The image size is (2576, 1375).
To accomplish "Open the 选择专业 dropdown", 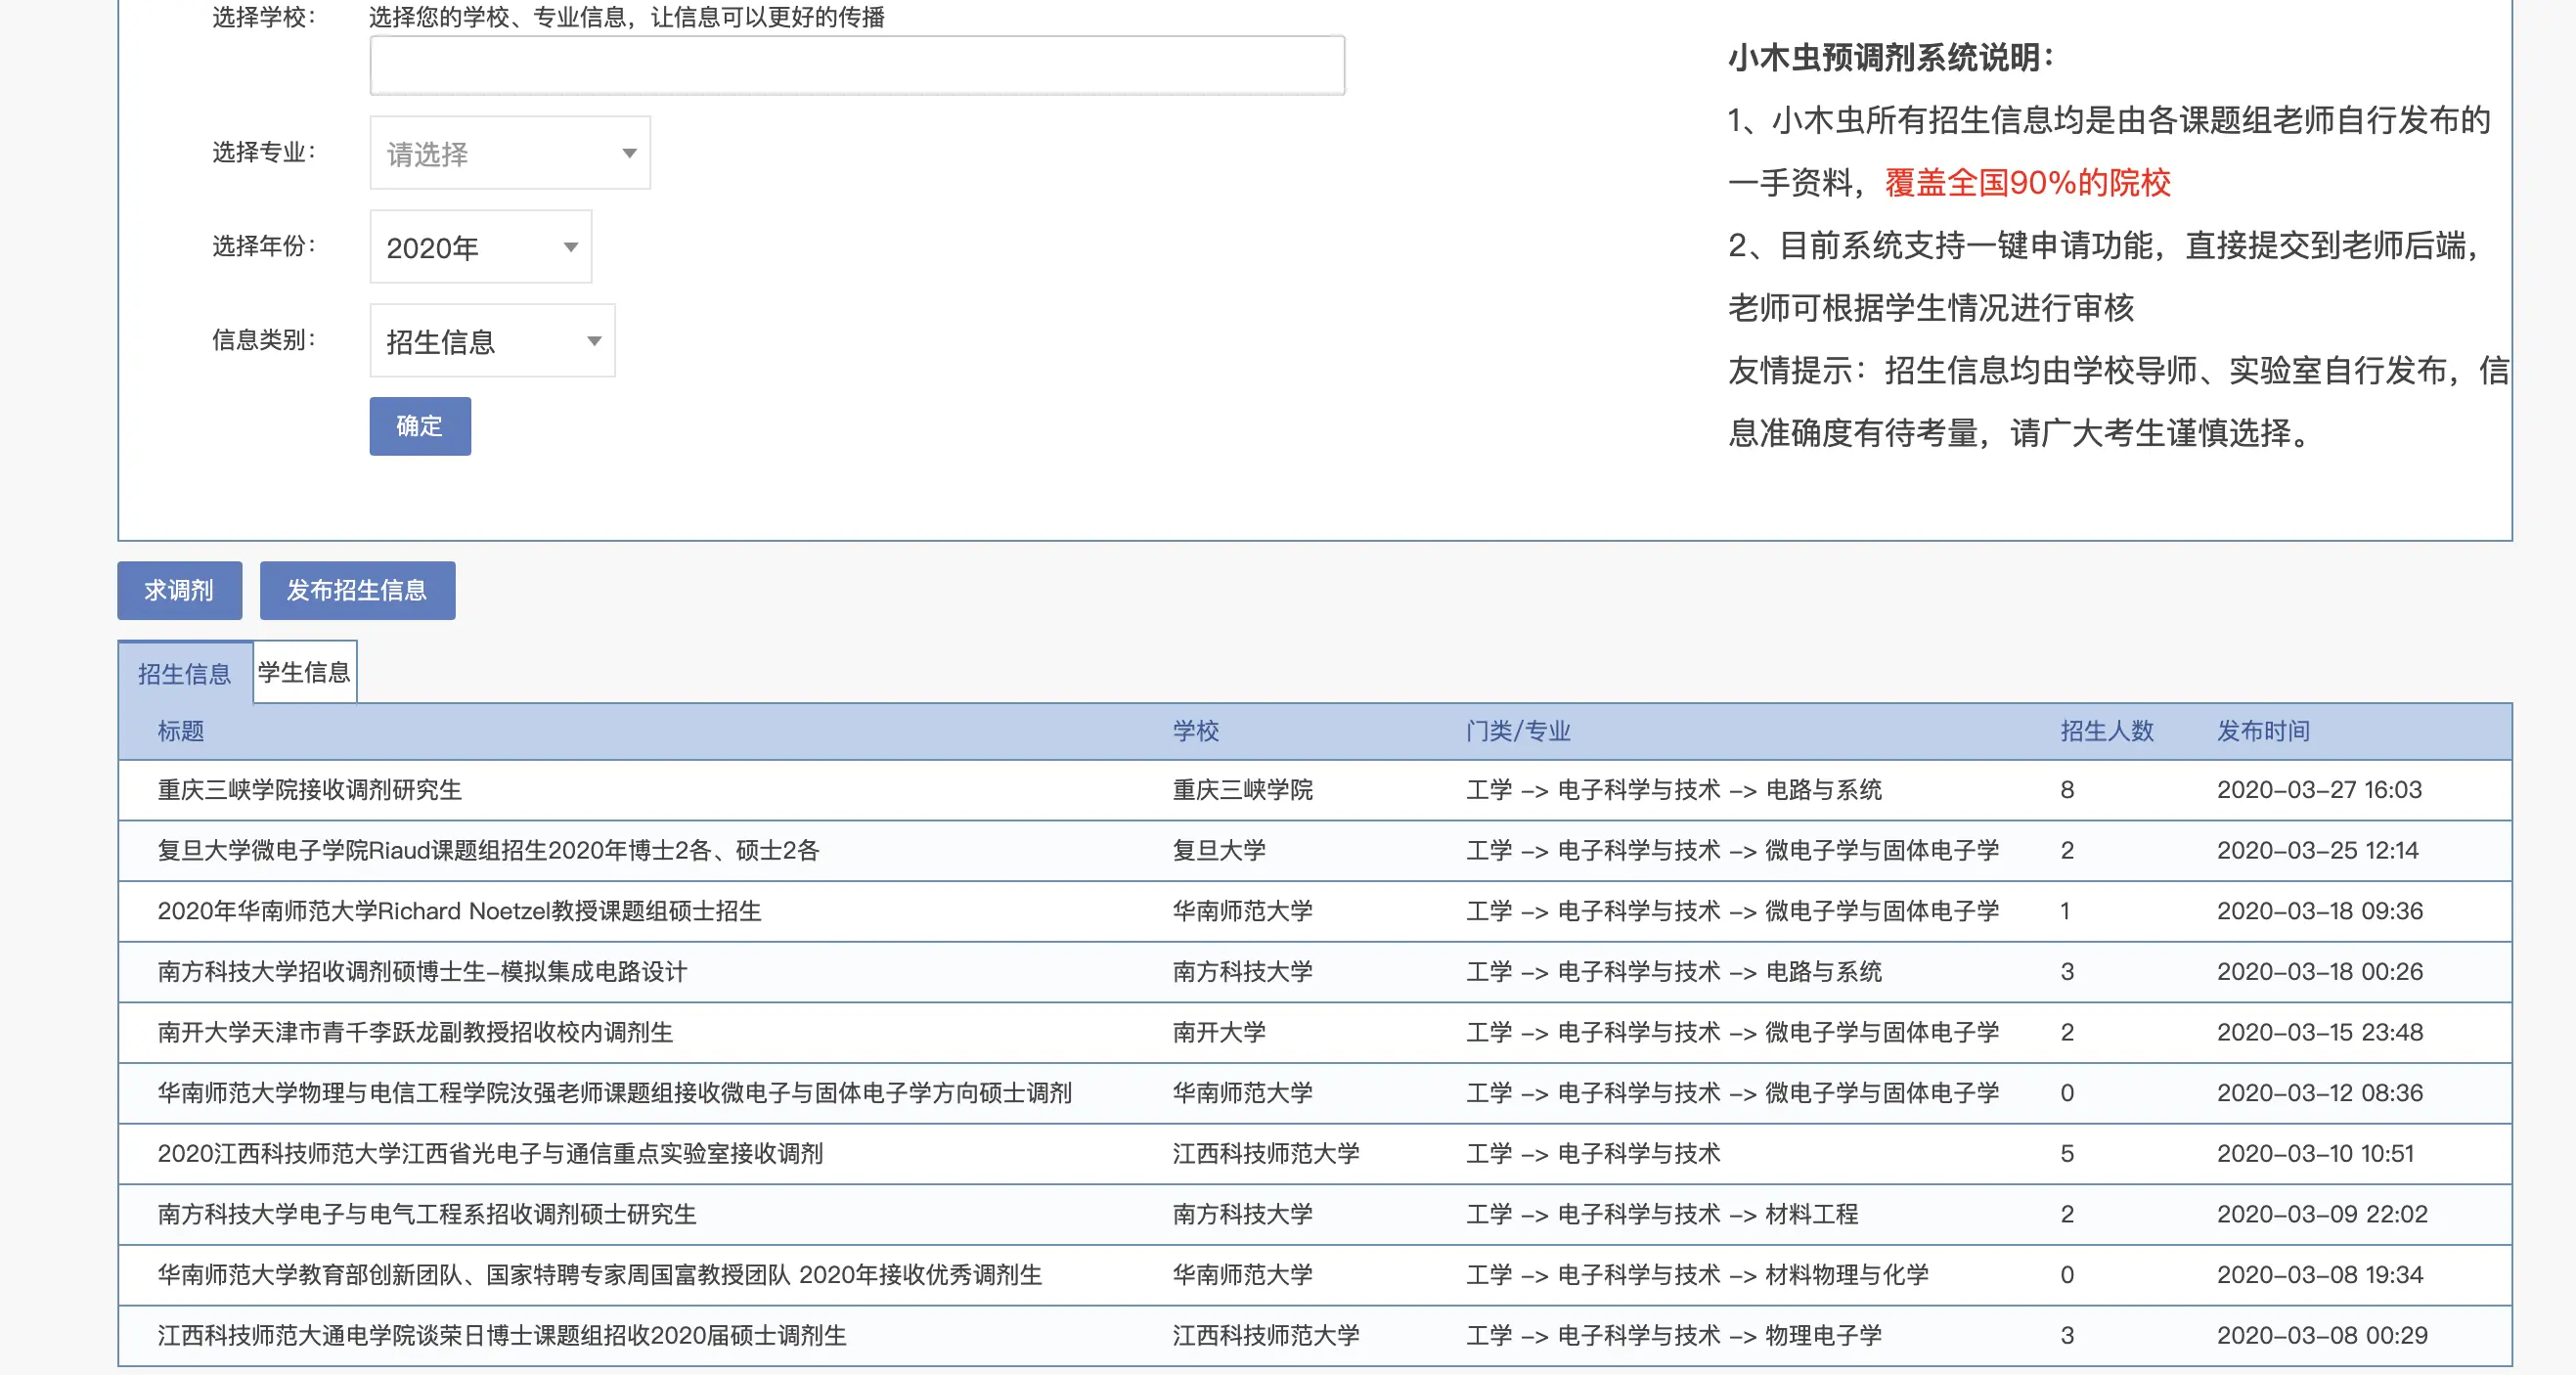I will (x=509, y=153).
